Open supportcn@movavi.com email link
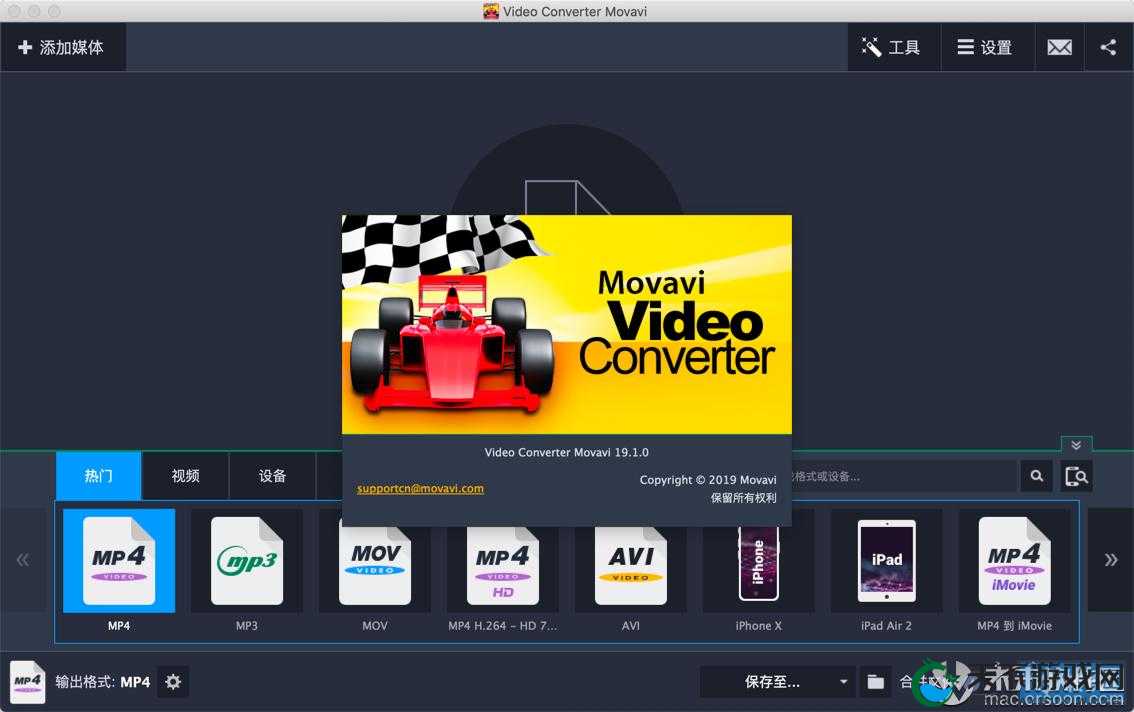This screenshot has width=1134, height=712. tap(420, 488)
